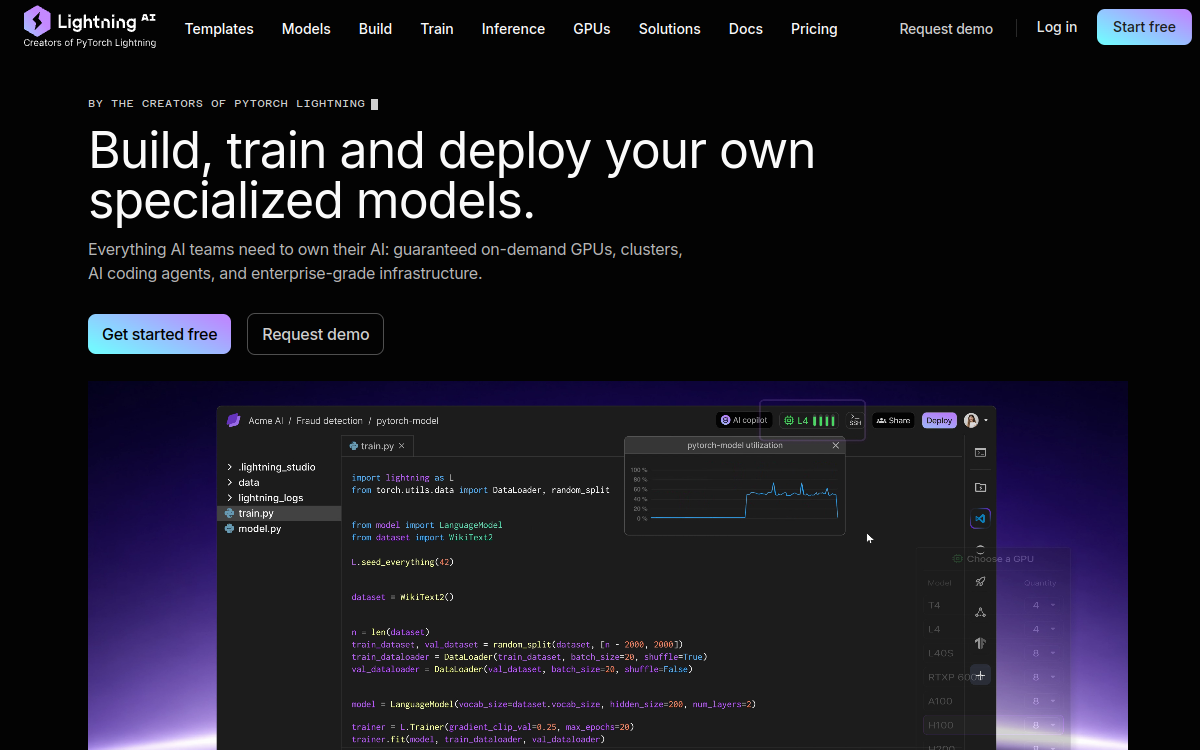This screenshot has height=750, width=1200.
Task: Click the user profile avatar
Action: pos(971,421)
